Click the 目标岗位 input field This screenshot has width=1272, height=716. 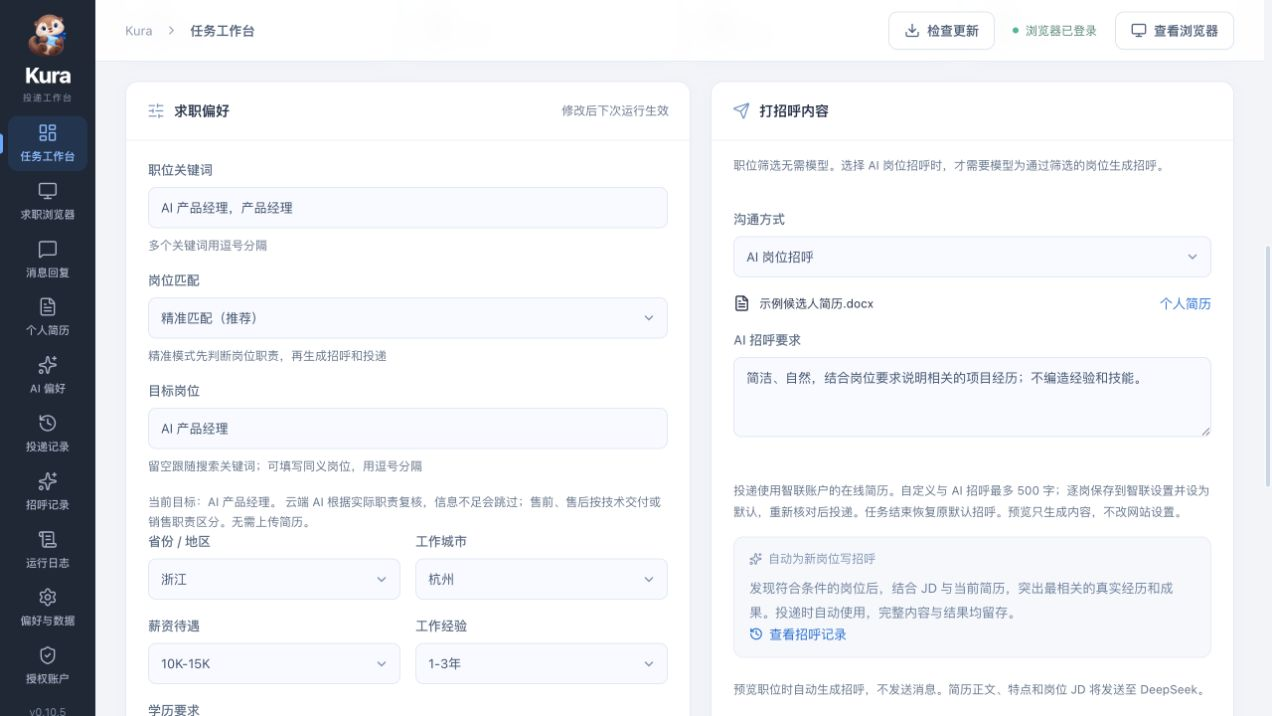tap(408, 428)
